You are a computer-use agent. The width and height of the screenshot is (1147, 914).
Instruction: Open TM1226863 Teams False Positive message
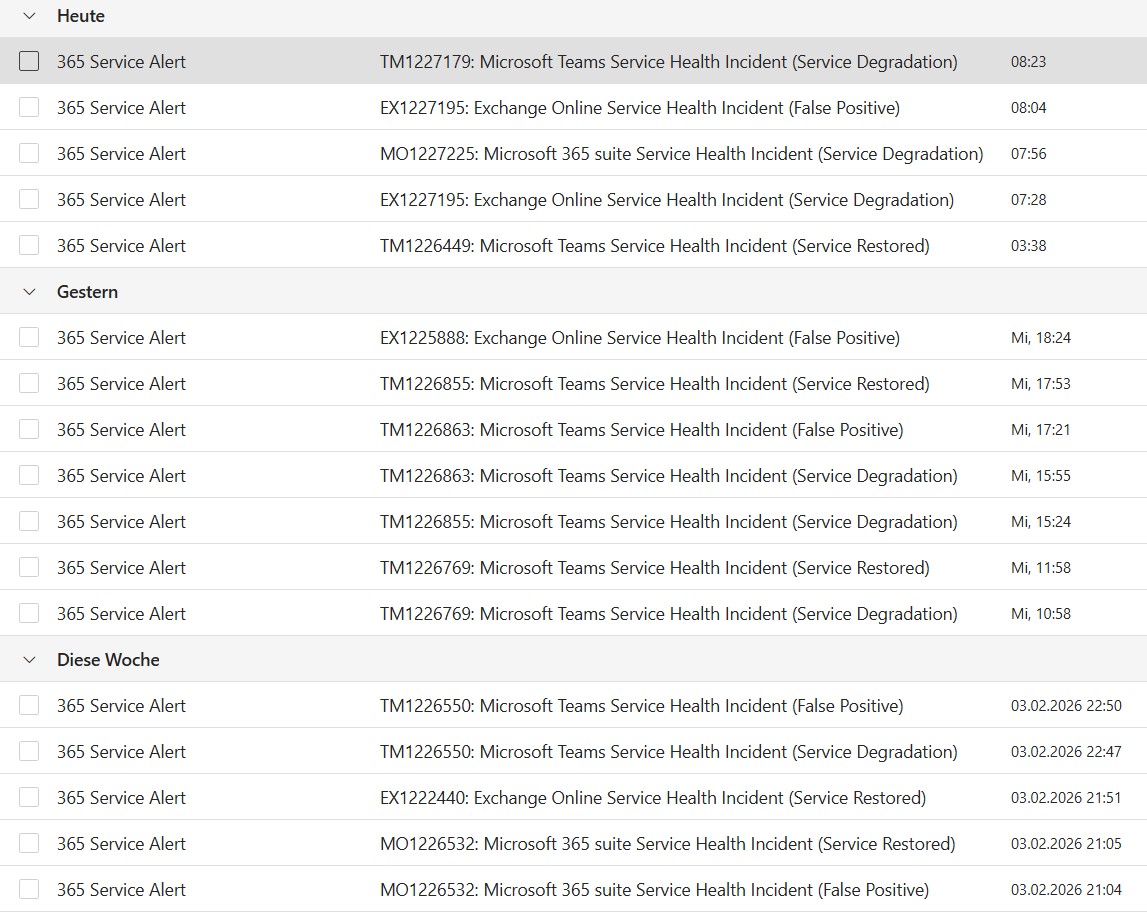(x=641, y=430)
